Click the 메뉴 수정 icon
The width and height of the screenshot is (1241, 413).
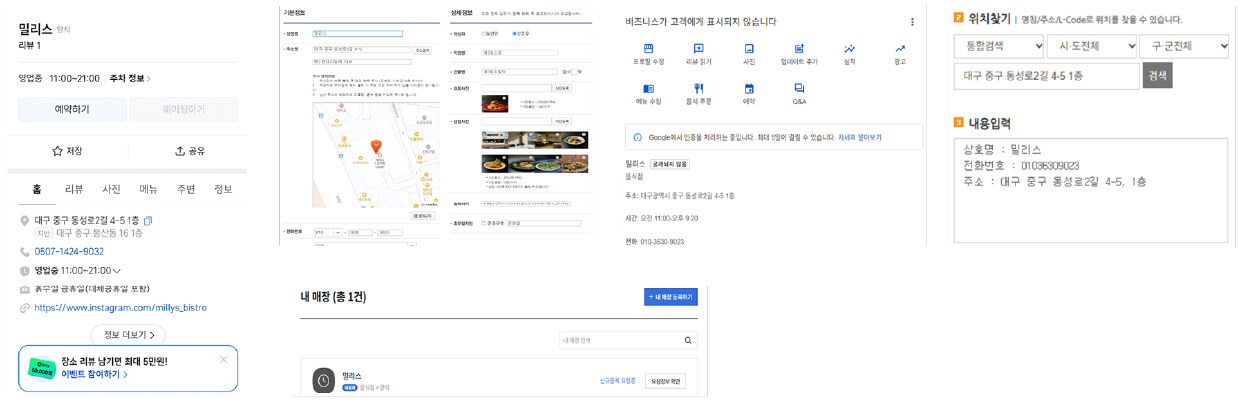coord(649,88)
